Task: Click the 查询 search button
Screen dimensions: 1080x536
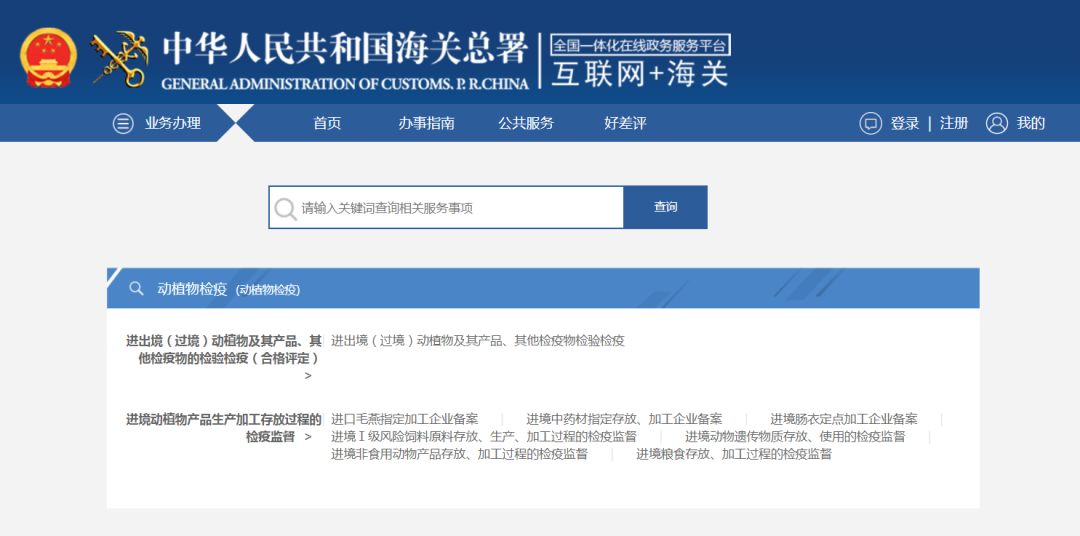Action: (x=665, y=207)
